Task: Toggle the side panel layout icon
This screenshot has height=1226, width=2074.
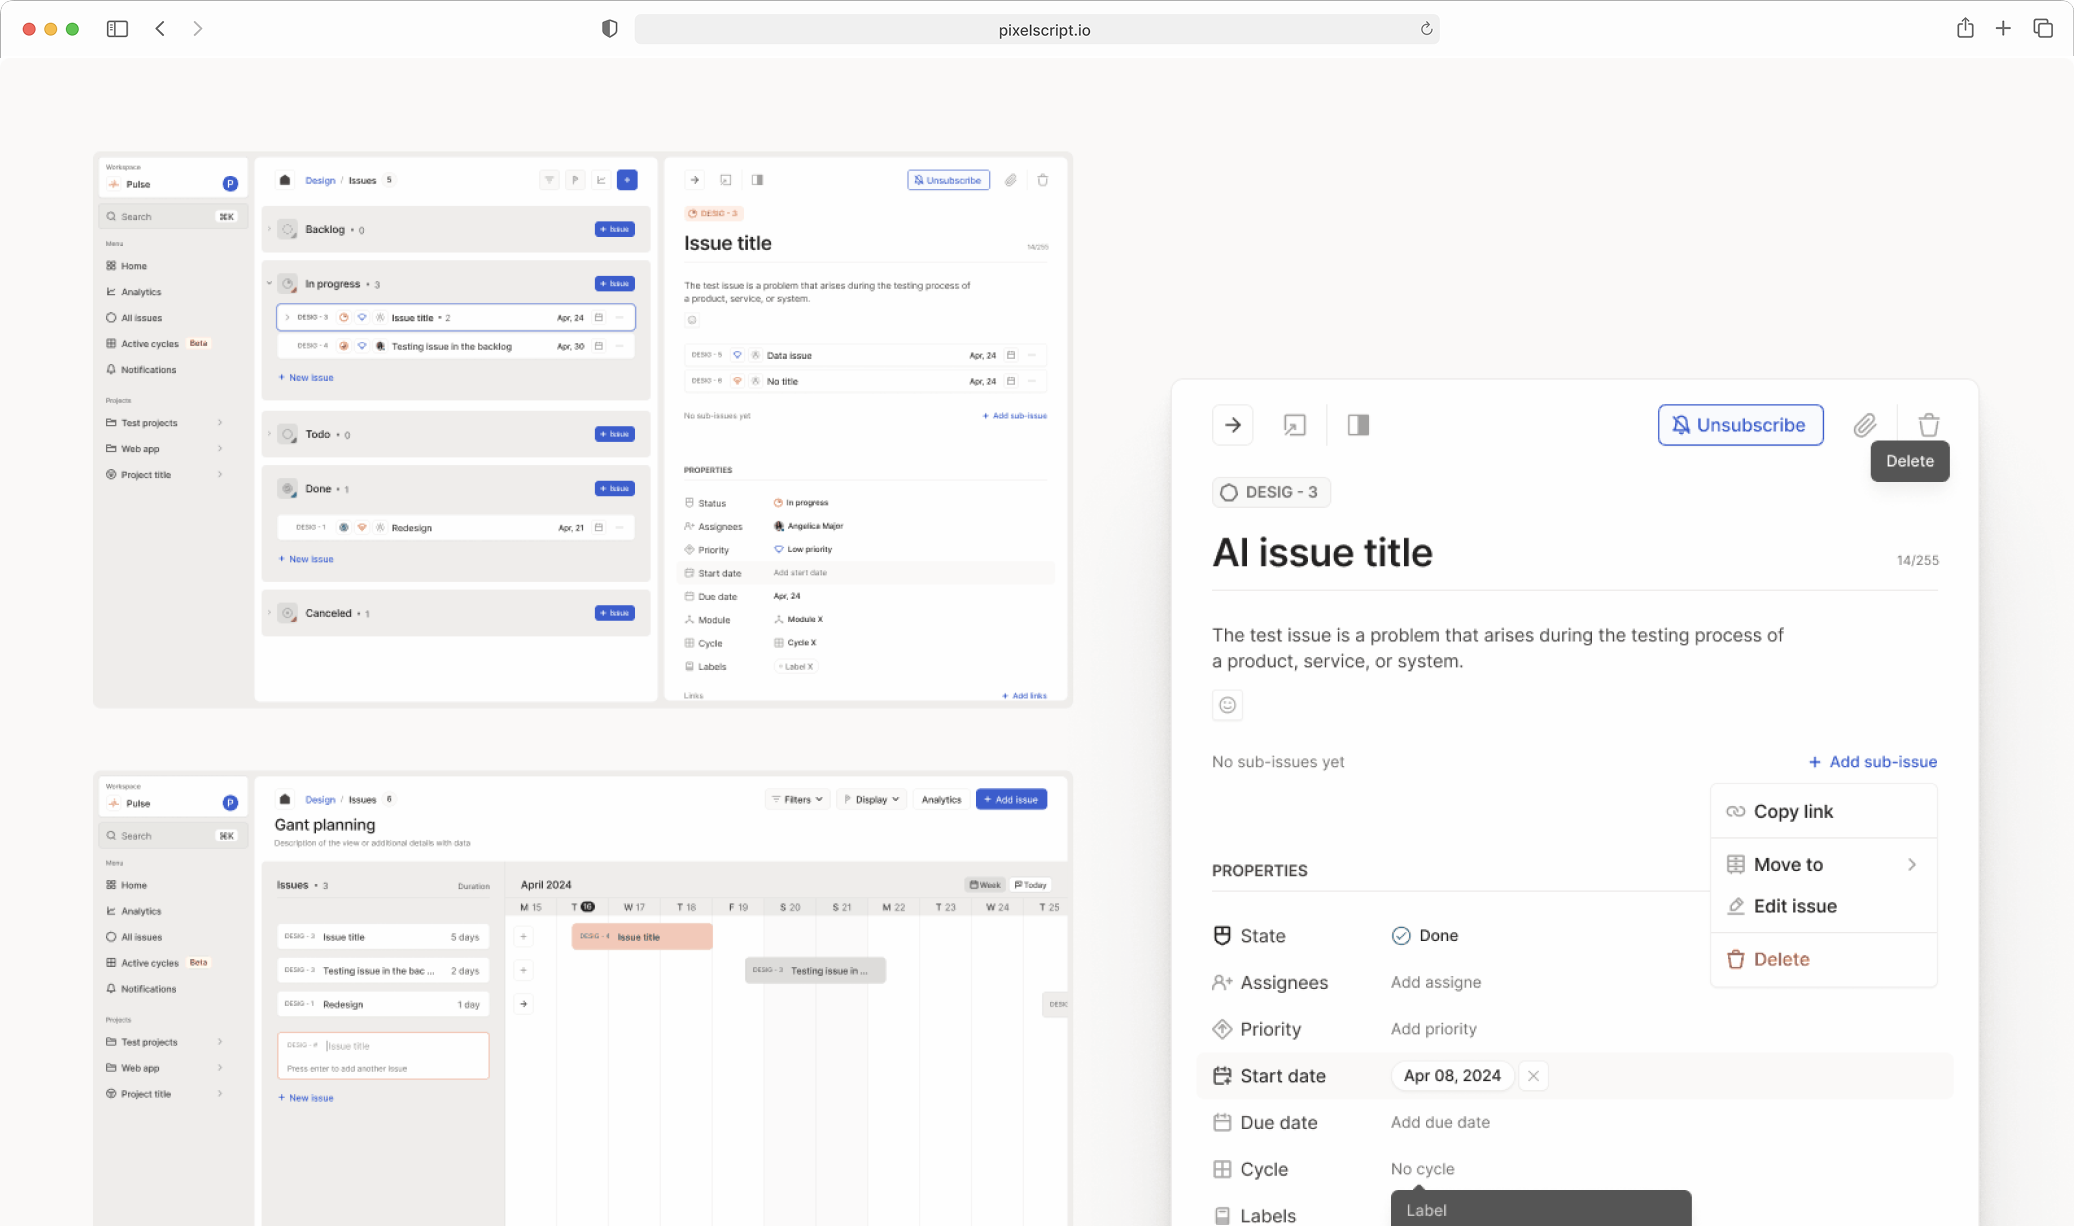Action: pos(1358,425)
